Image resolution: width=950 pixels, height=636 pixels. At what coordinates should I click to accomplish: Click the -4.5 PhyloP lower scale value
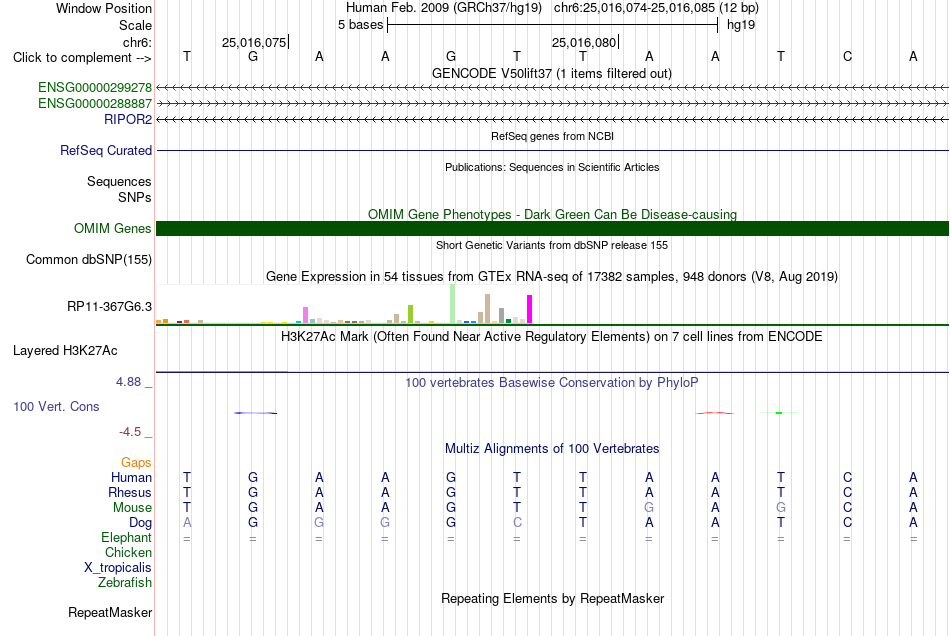tap(130, 432)
